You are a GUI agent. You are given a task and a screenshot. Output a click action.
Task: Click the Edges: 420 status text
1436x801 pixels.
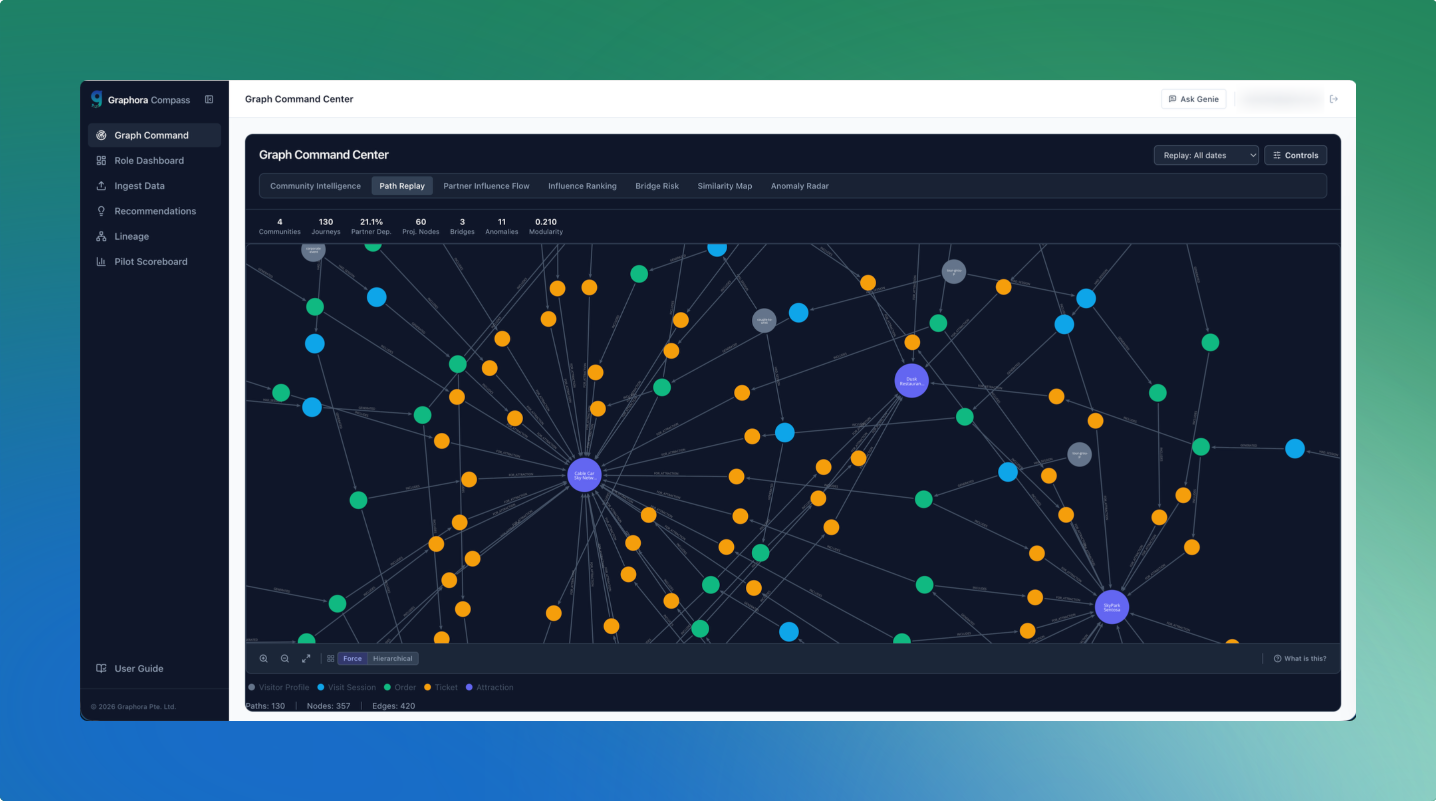coord(394,706)
